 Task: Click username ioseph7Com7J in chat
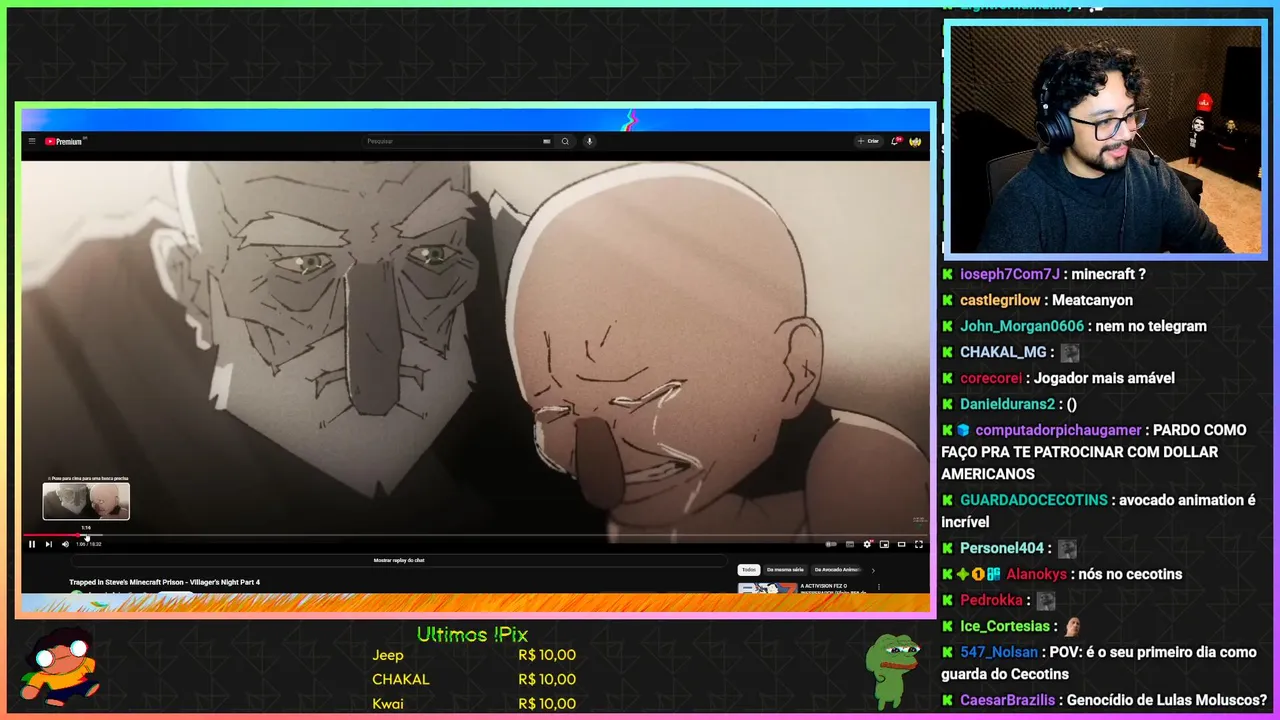[x=1009, y=274]
